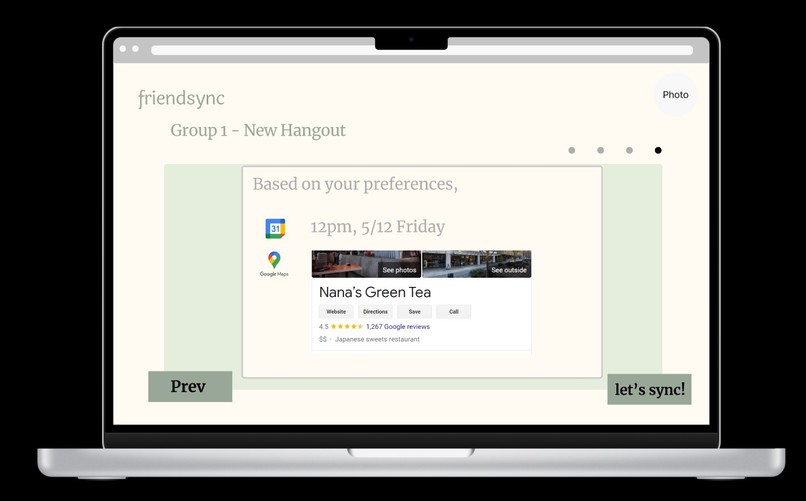Screen dimensions: 806x501
Task: Open the 1,267 Google reviews link
Action: (398, 326)
